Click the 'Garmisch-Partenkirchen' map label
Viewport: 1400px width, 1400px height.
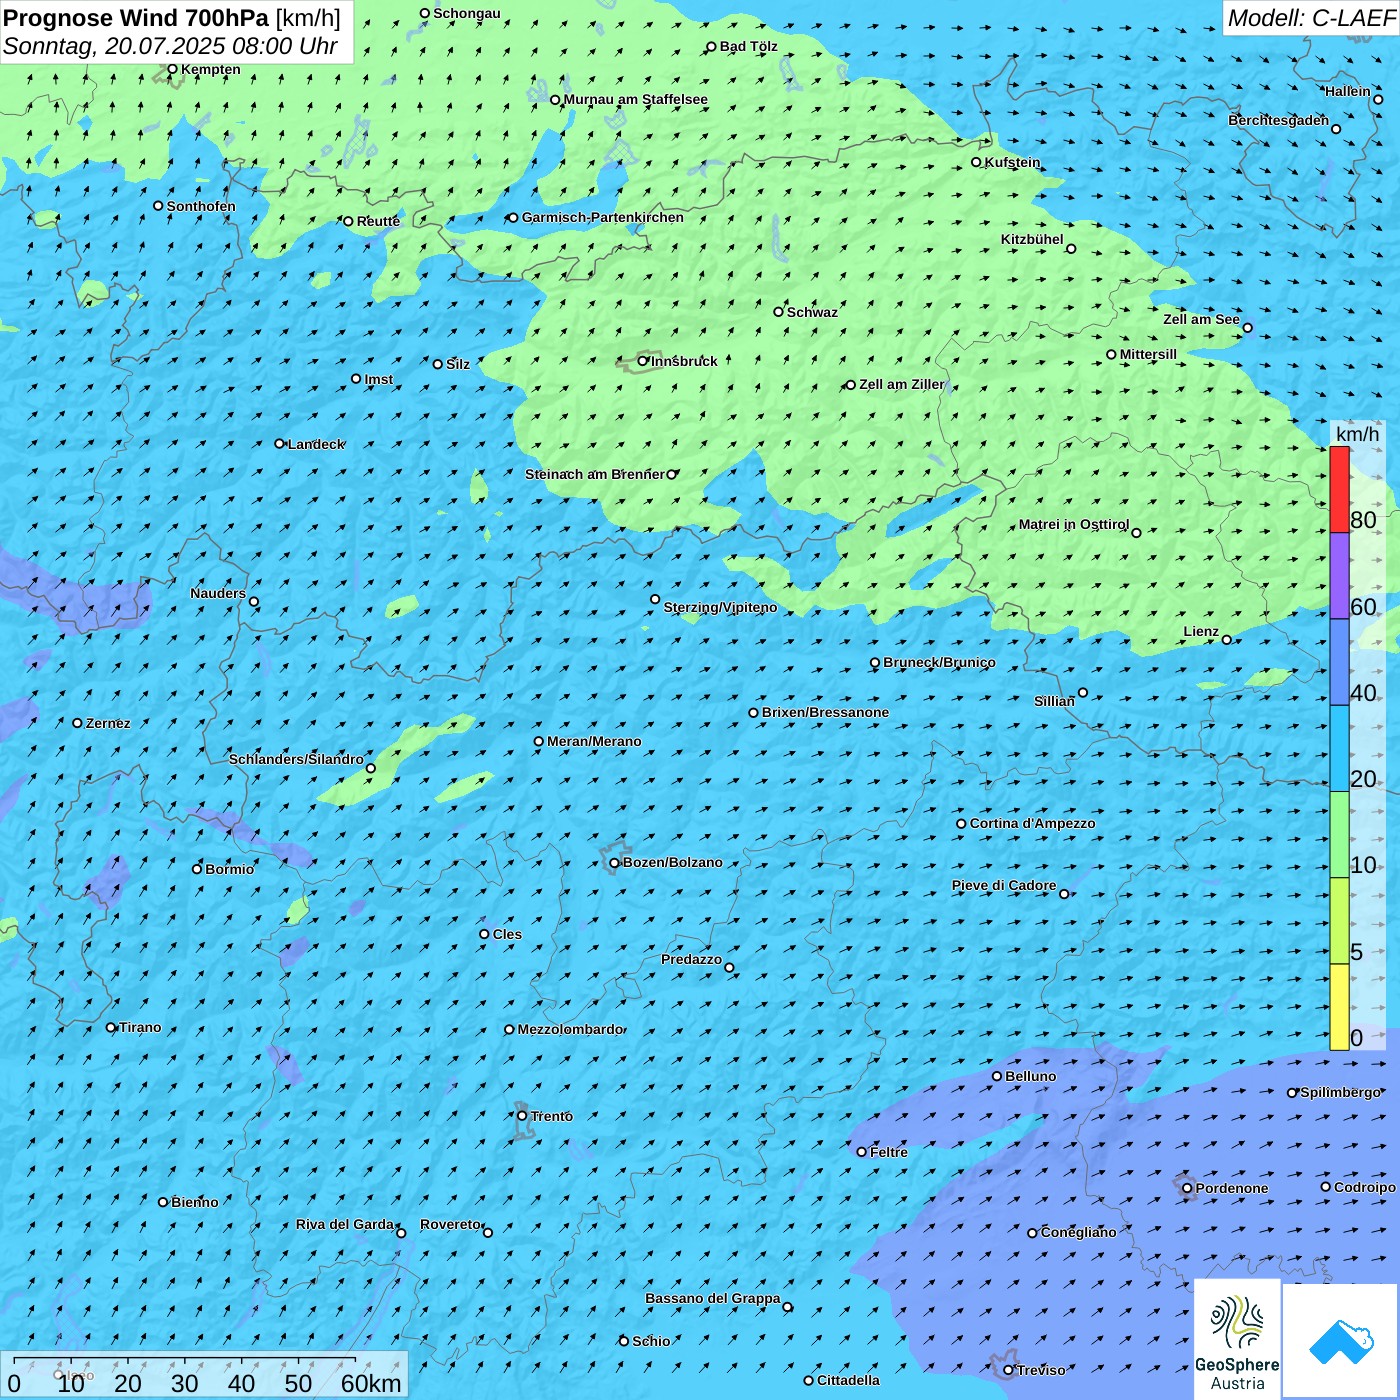click(603, 217)
